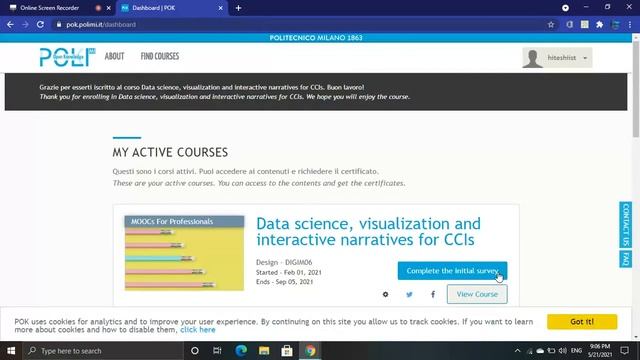The image size is (640, 360).
Task: Open the FIND COURSES menu item
Action: [160, 56]
